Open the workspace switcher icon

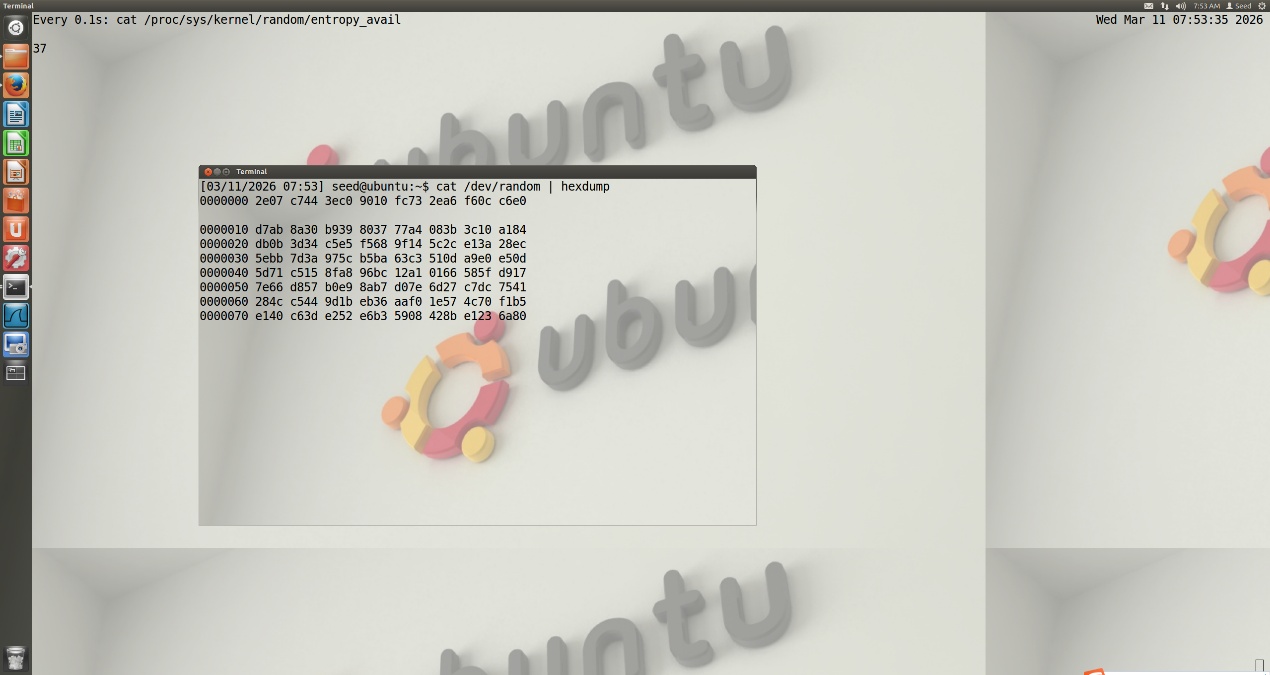[x=15, y=373]
